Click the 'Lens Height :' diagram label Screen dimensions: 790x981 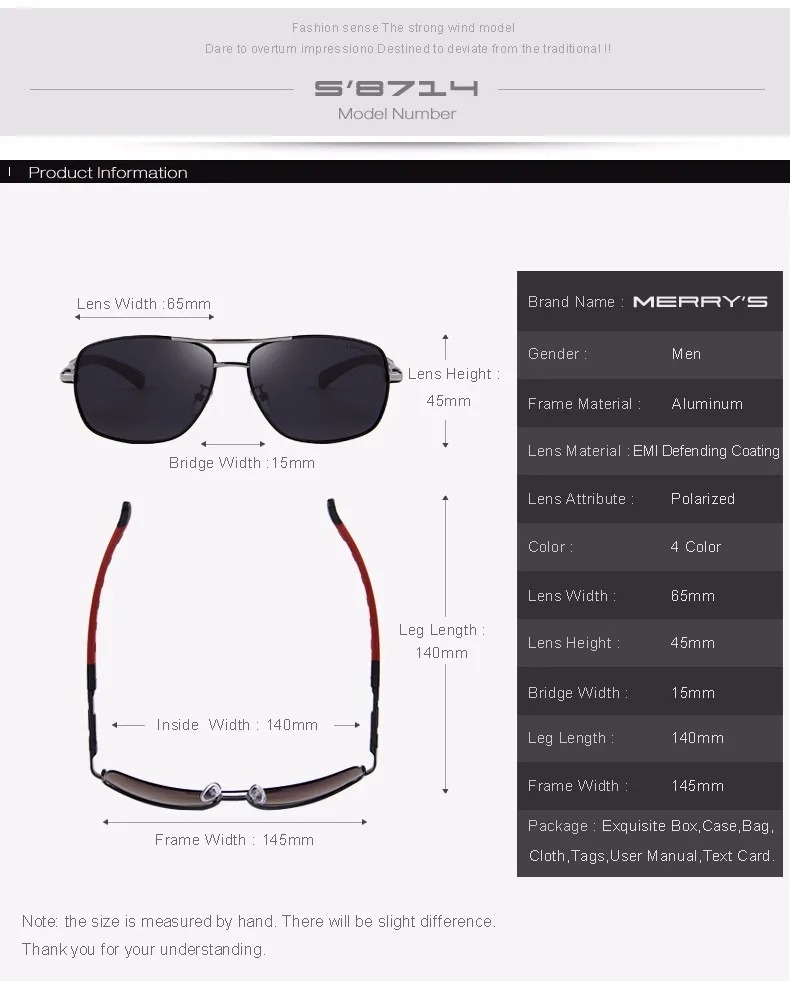(453, 374)
